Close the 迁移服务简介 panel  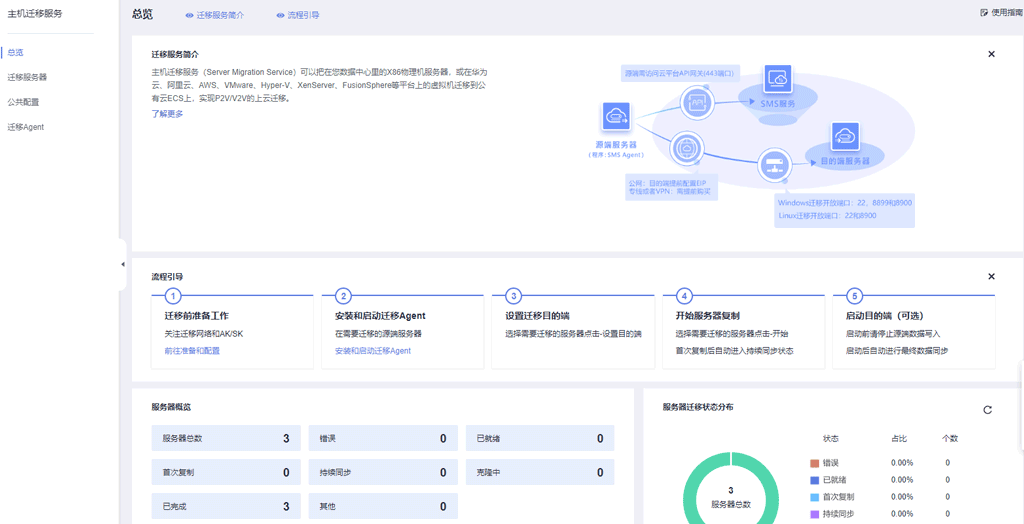point(991,54)
